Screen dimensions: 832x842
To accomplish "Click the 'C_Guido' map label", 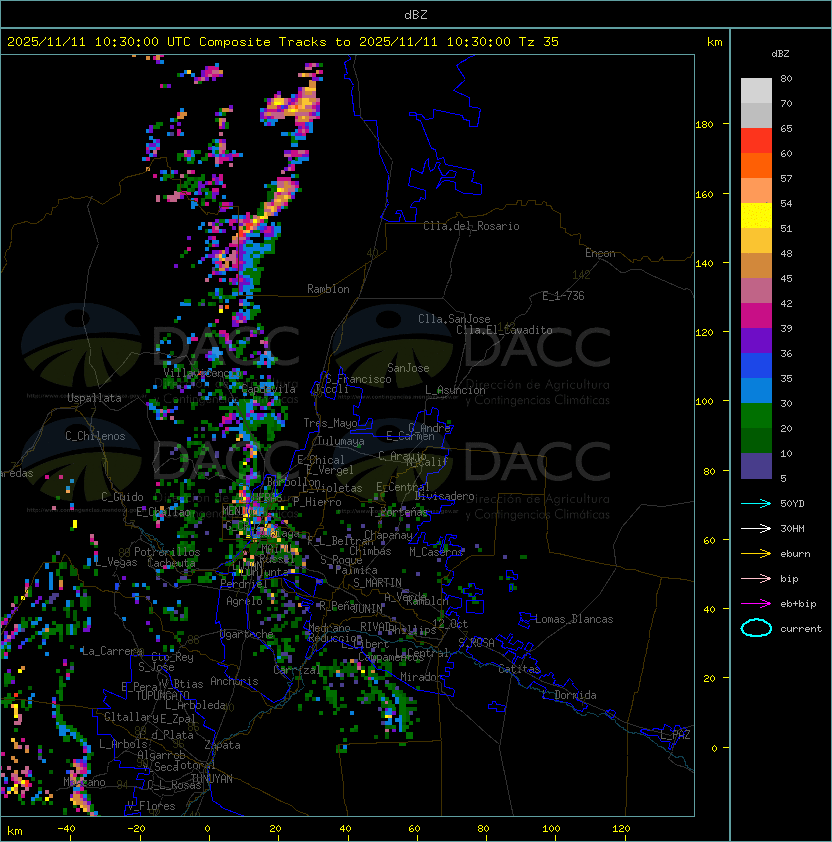I will click(x=122, y=497).
